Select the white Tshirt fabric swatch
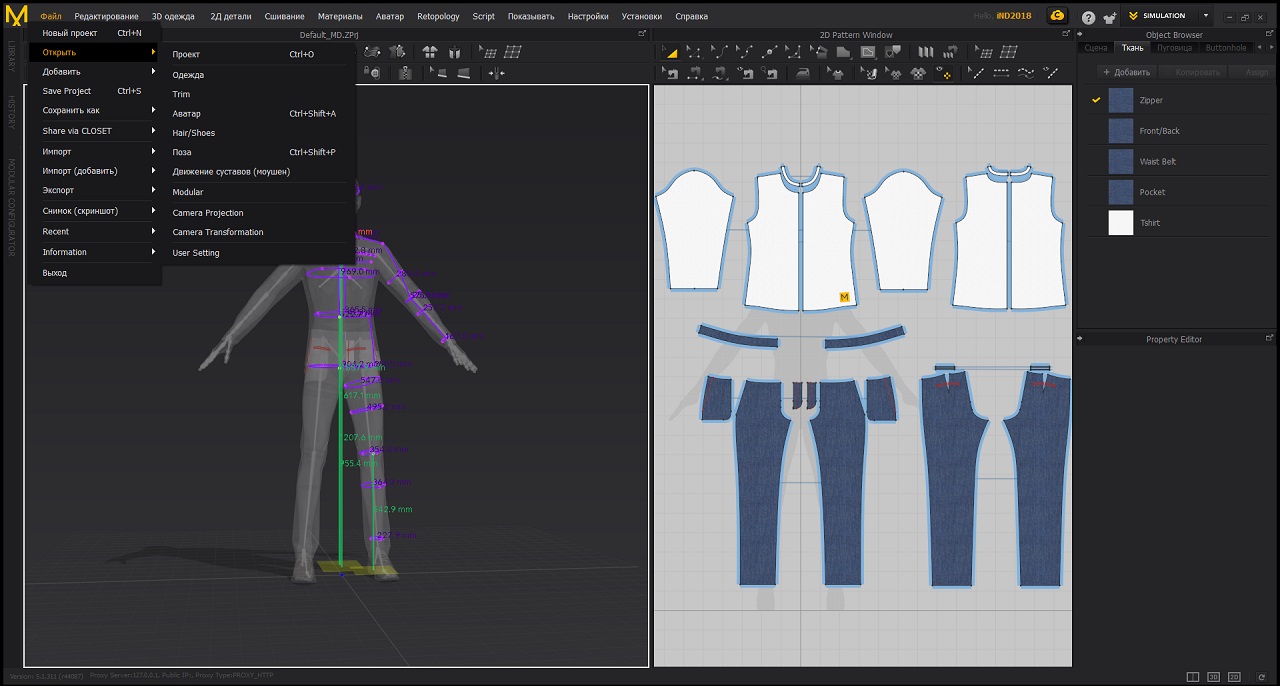The image size is (1280, 686). pos(1121,223)
